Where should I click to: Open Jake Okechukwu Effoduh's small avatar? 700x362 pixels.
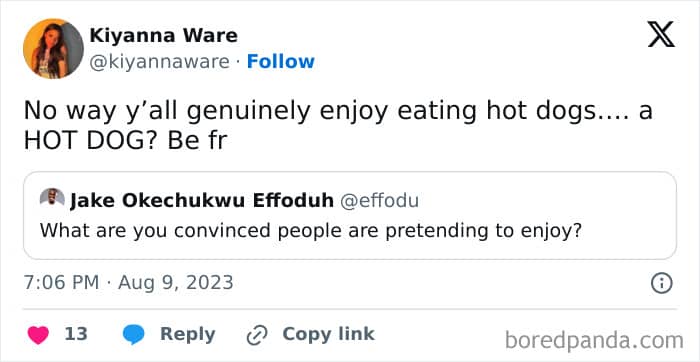[52, 197]
